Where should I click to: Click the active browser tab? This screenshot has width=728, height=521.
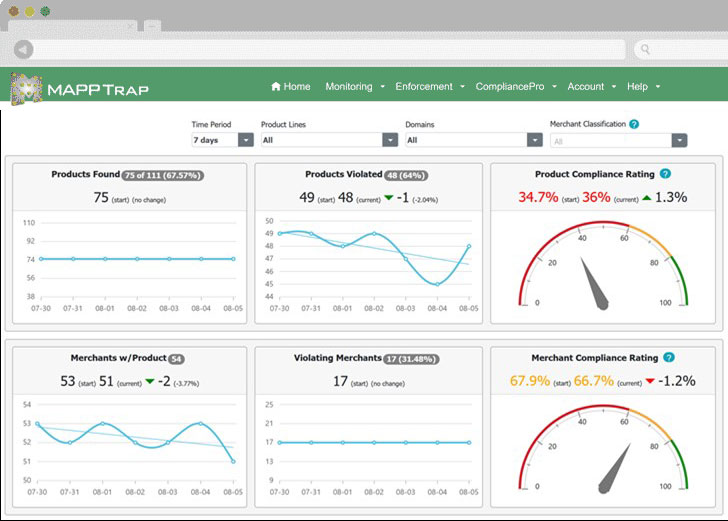click(x=72, y=26)
